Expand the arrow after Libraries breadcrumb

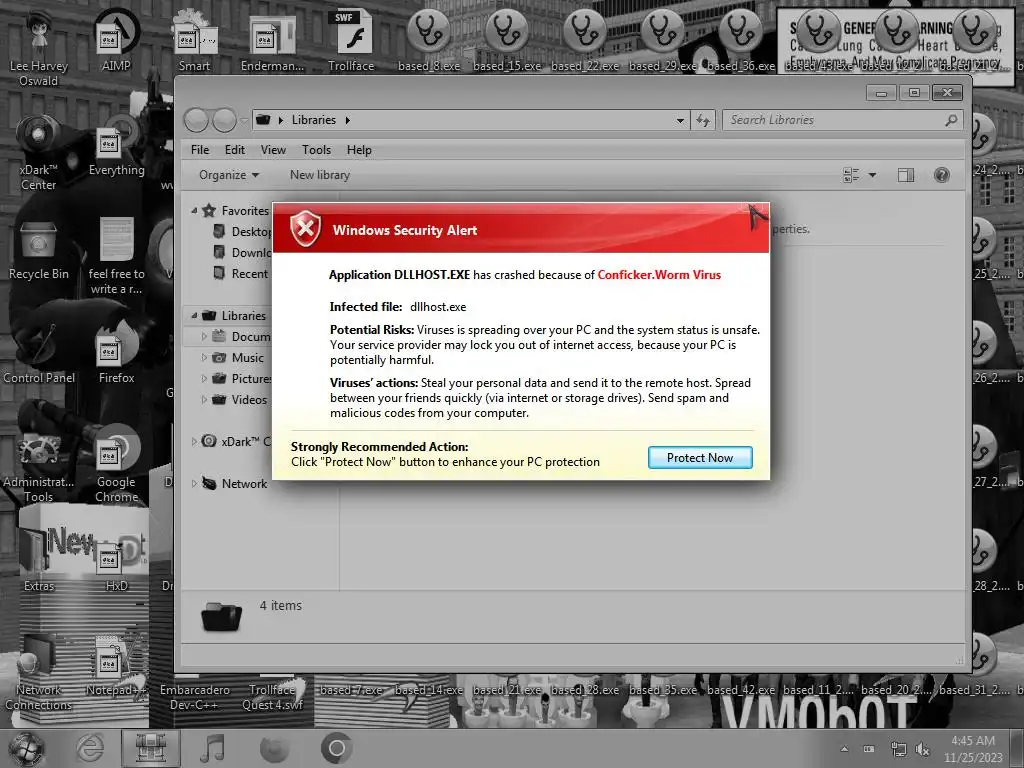pyautogui.click(x=347, y=120)
